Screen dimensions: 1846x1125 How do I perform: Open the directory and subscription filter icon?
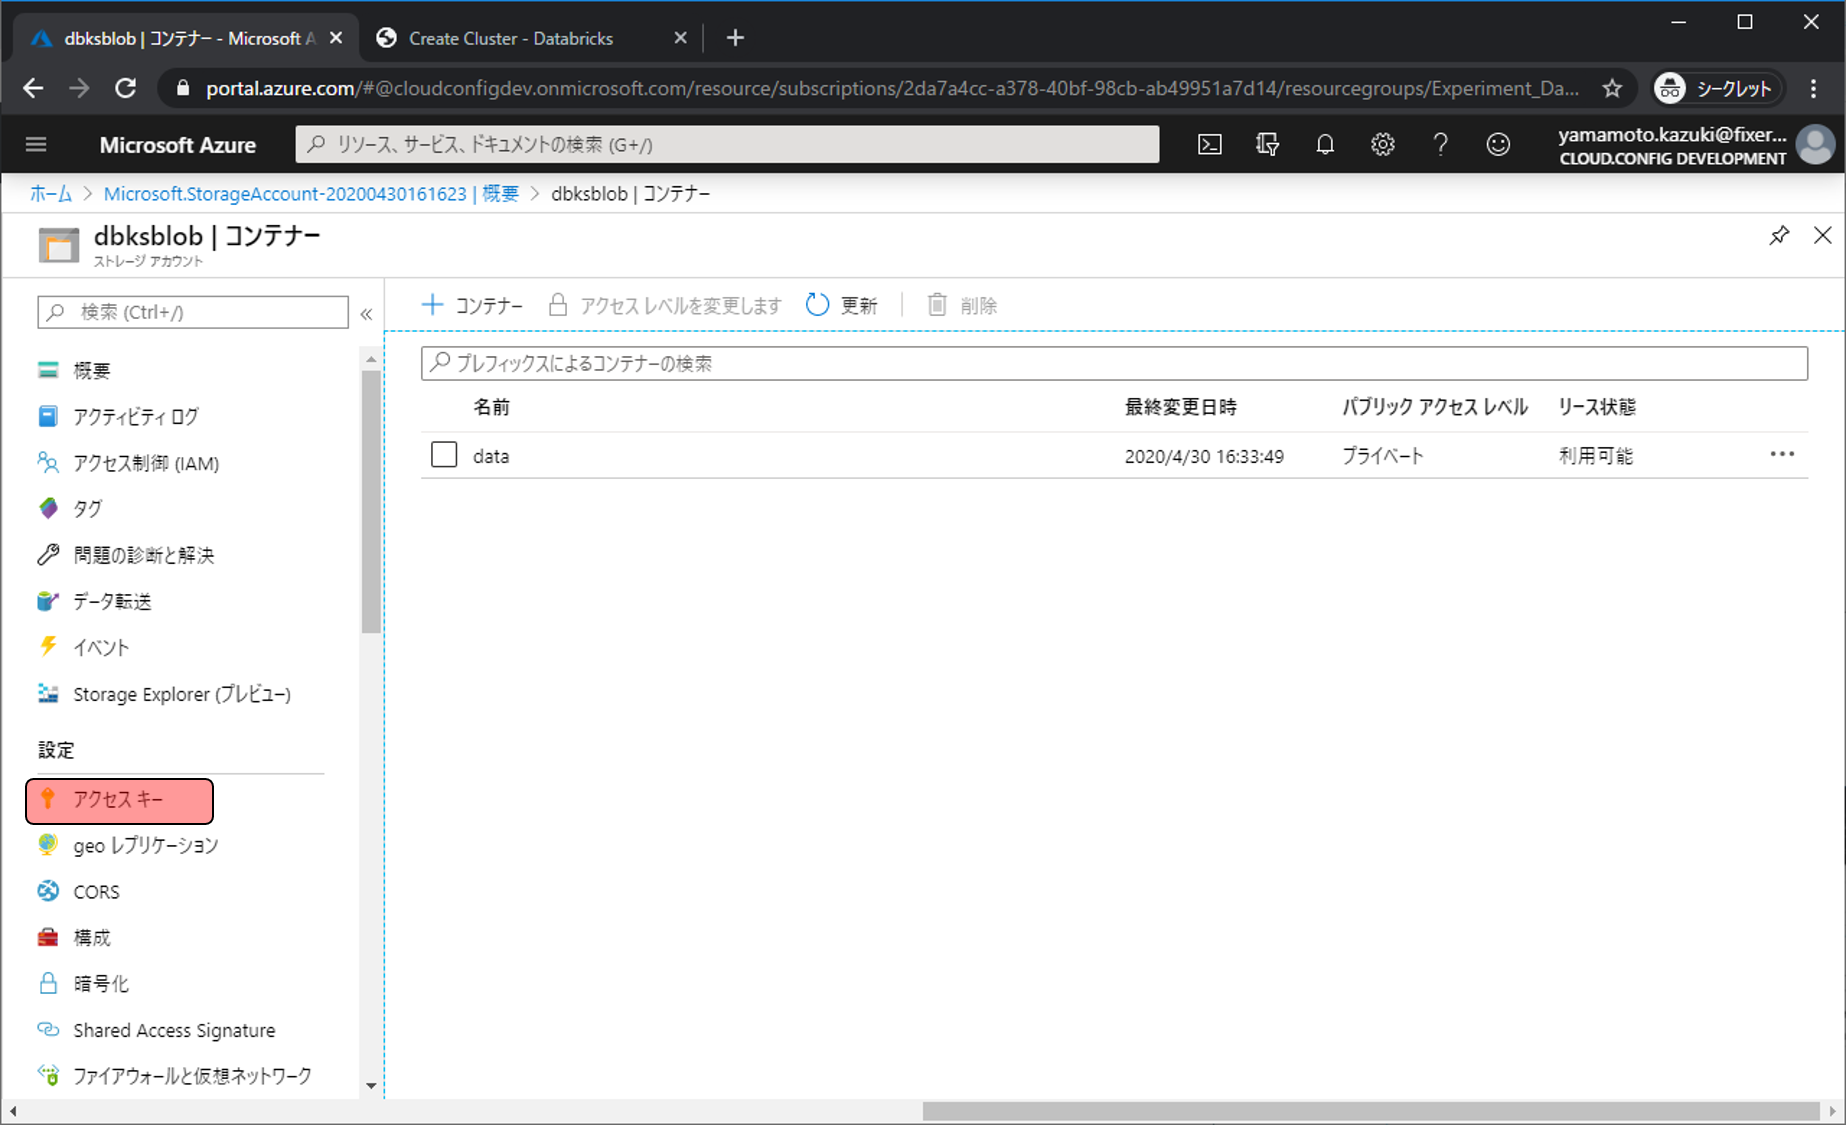[x=1267, y=145]
